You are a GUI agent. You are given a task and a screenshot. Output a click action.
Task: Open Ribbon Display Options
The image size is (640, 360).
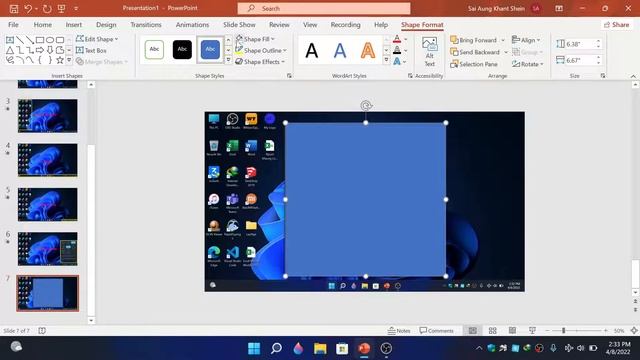pos(559,8)
